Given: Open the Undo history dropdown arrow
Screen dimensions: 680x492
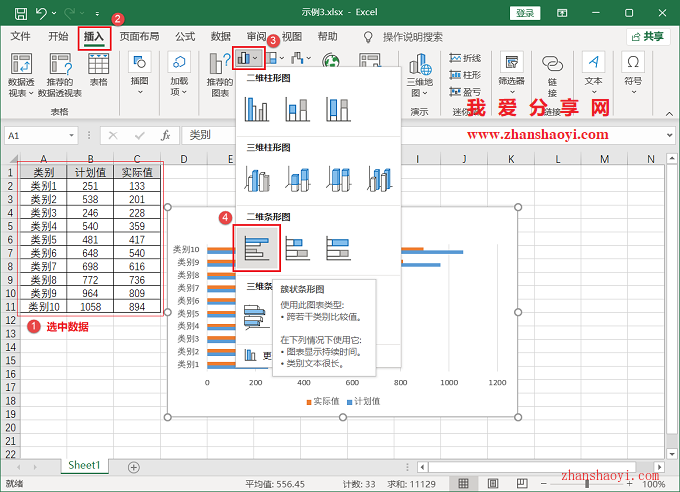Looking at the screenshot, I should pyautogui.click(x=54, y=13).
